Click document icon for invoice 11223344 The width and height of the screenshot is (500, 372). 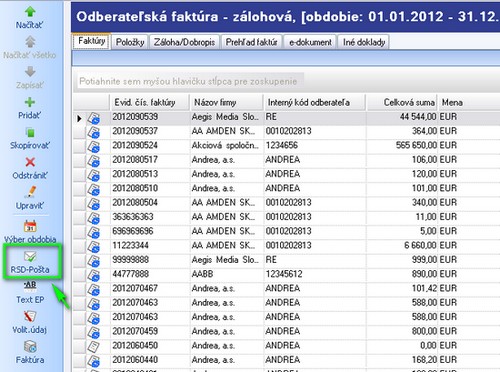pos(94,247)
